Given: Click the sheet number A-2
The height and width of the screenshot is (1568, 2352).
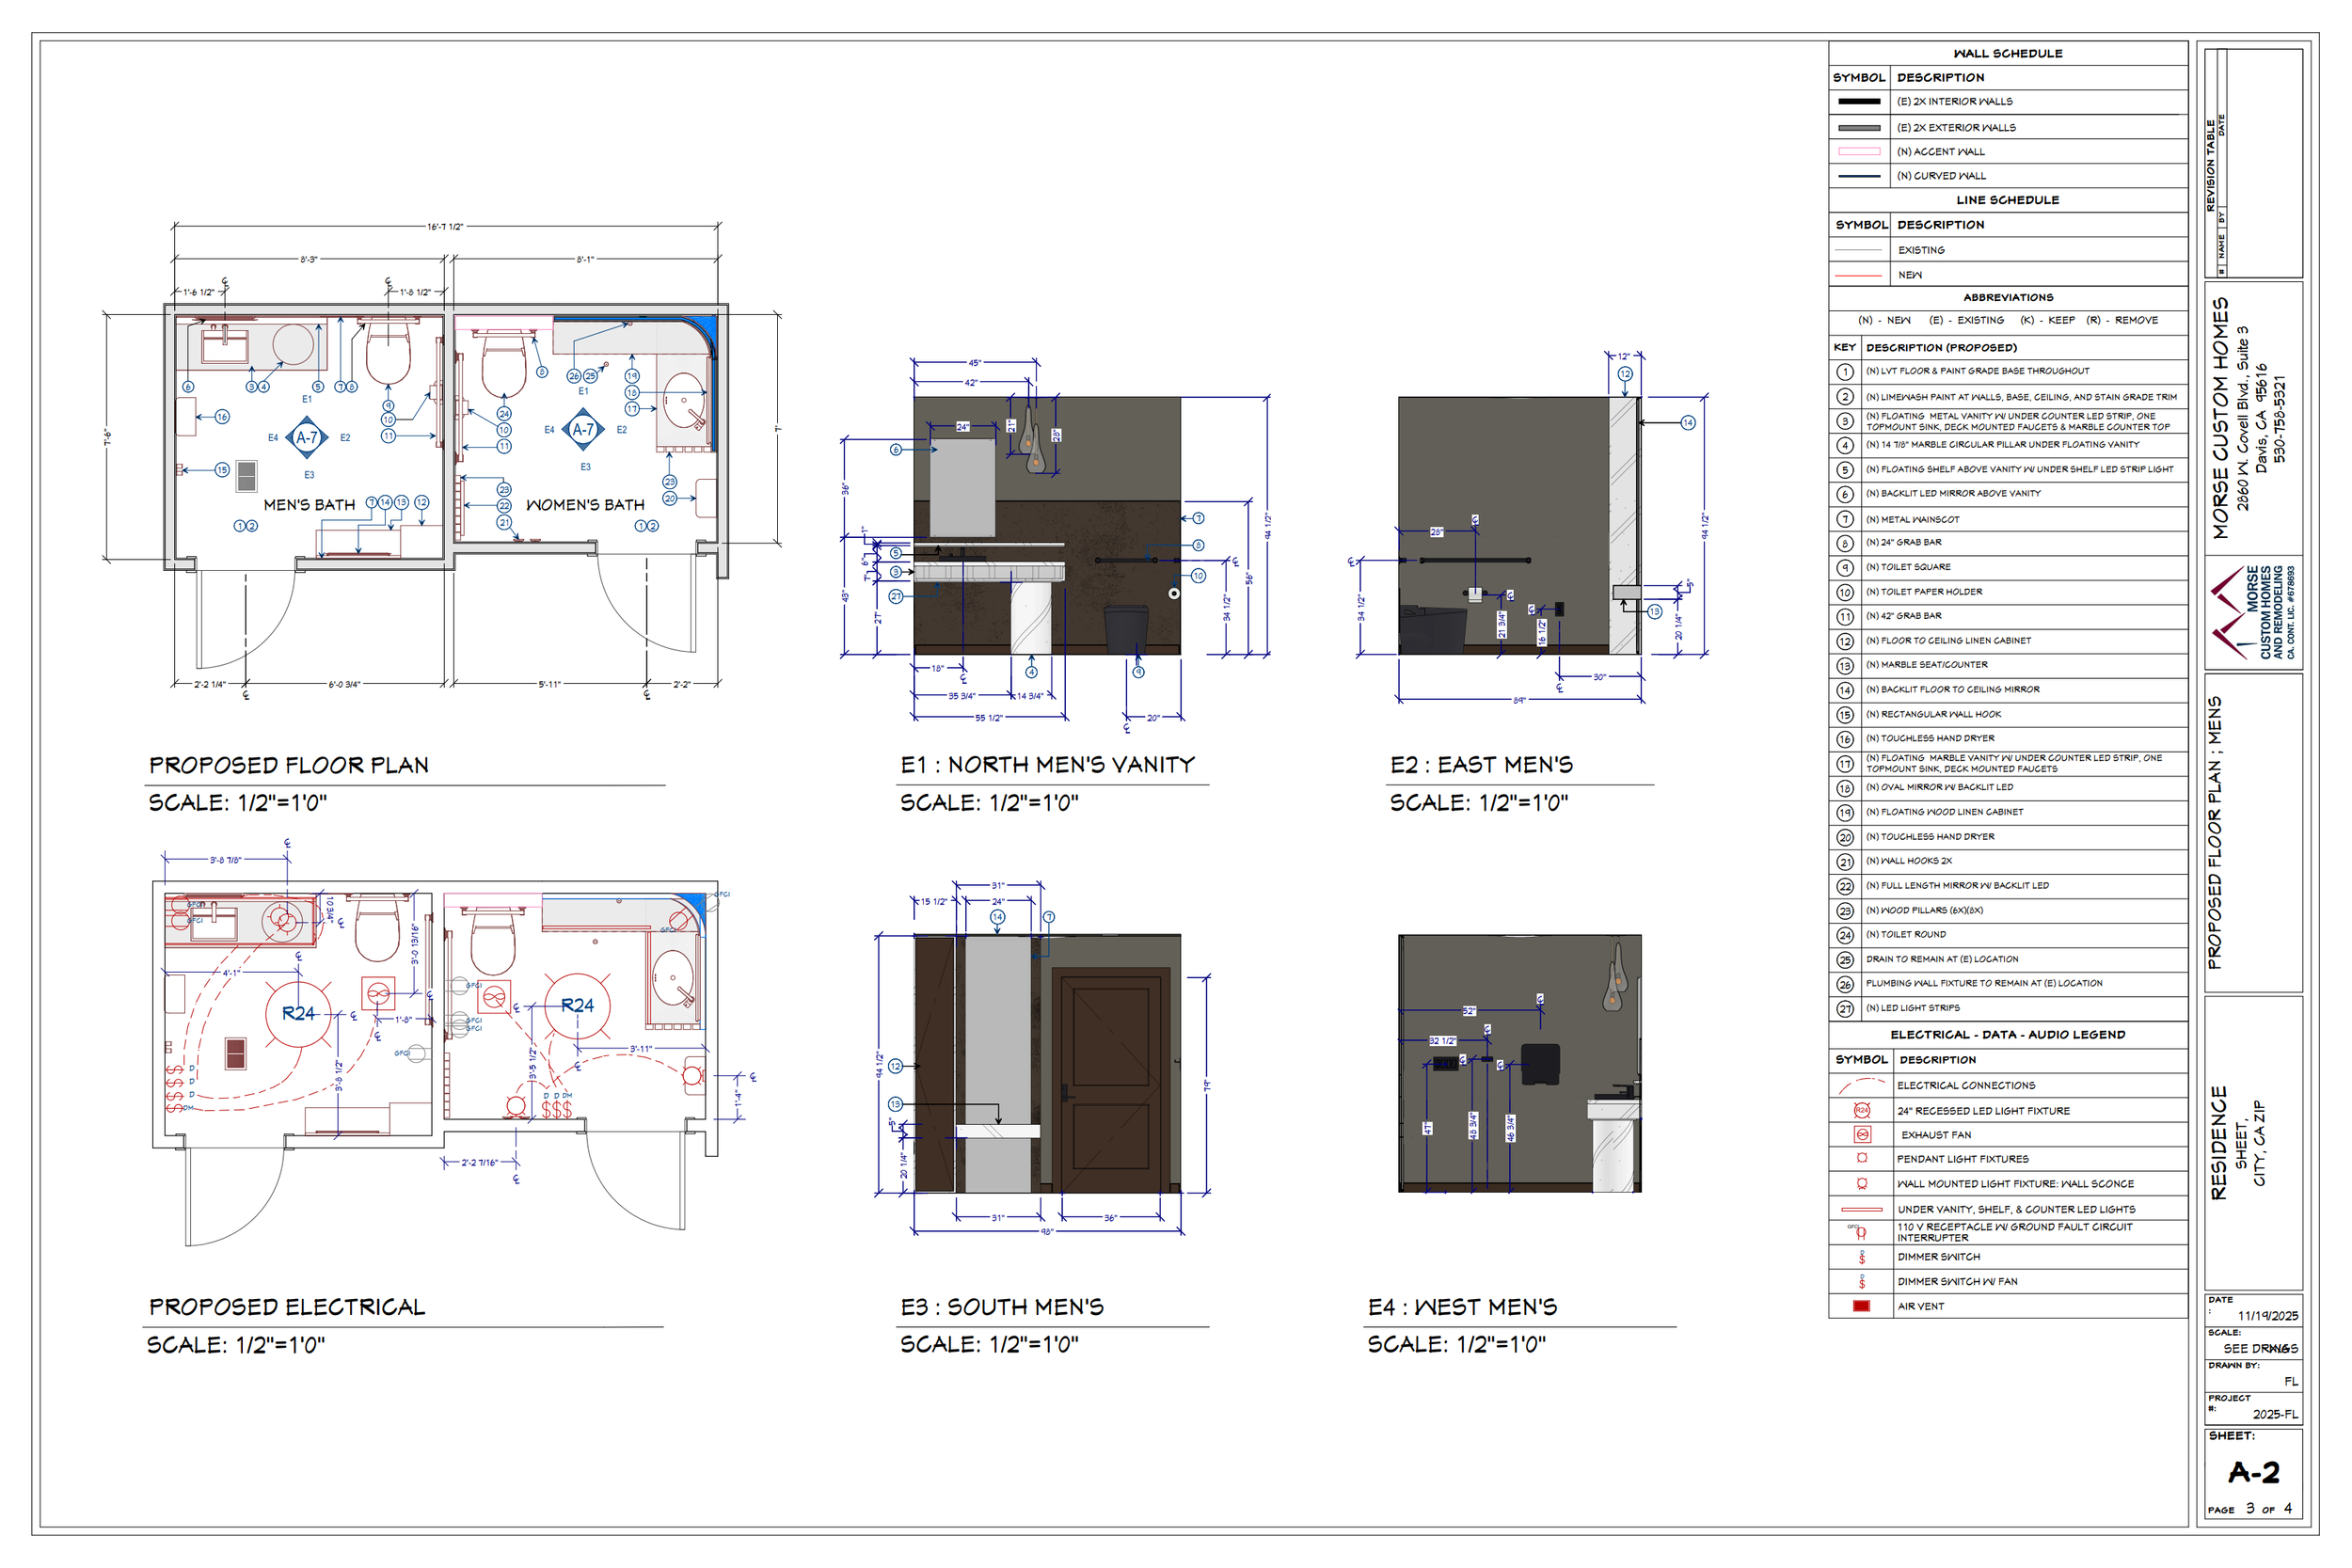Looking at the screenshot, I should coord(2253,1472).
